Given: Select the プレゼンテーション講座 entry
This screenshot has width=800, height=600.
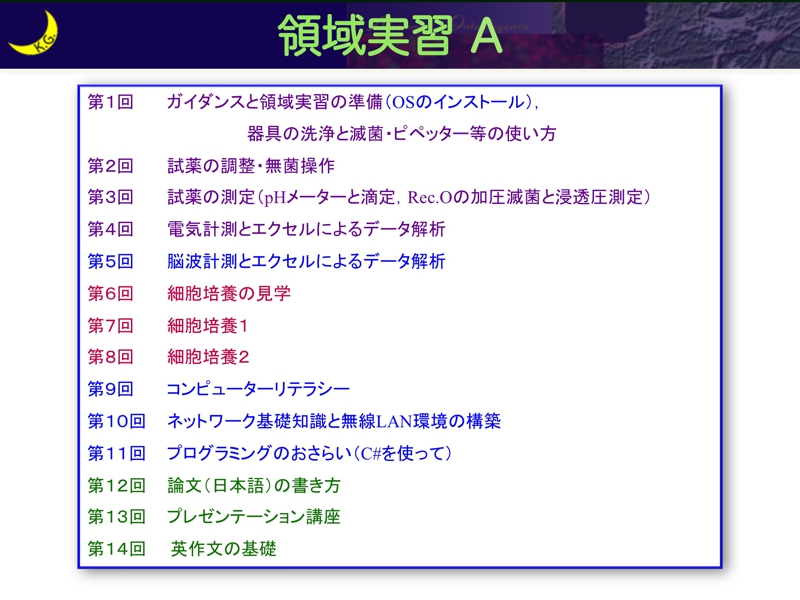Looking at the screenshot, I should (x=254, y=517).
